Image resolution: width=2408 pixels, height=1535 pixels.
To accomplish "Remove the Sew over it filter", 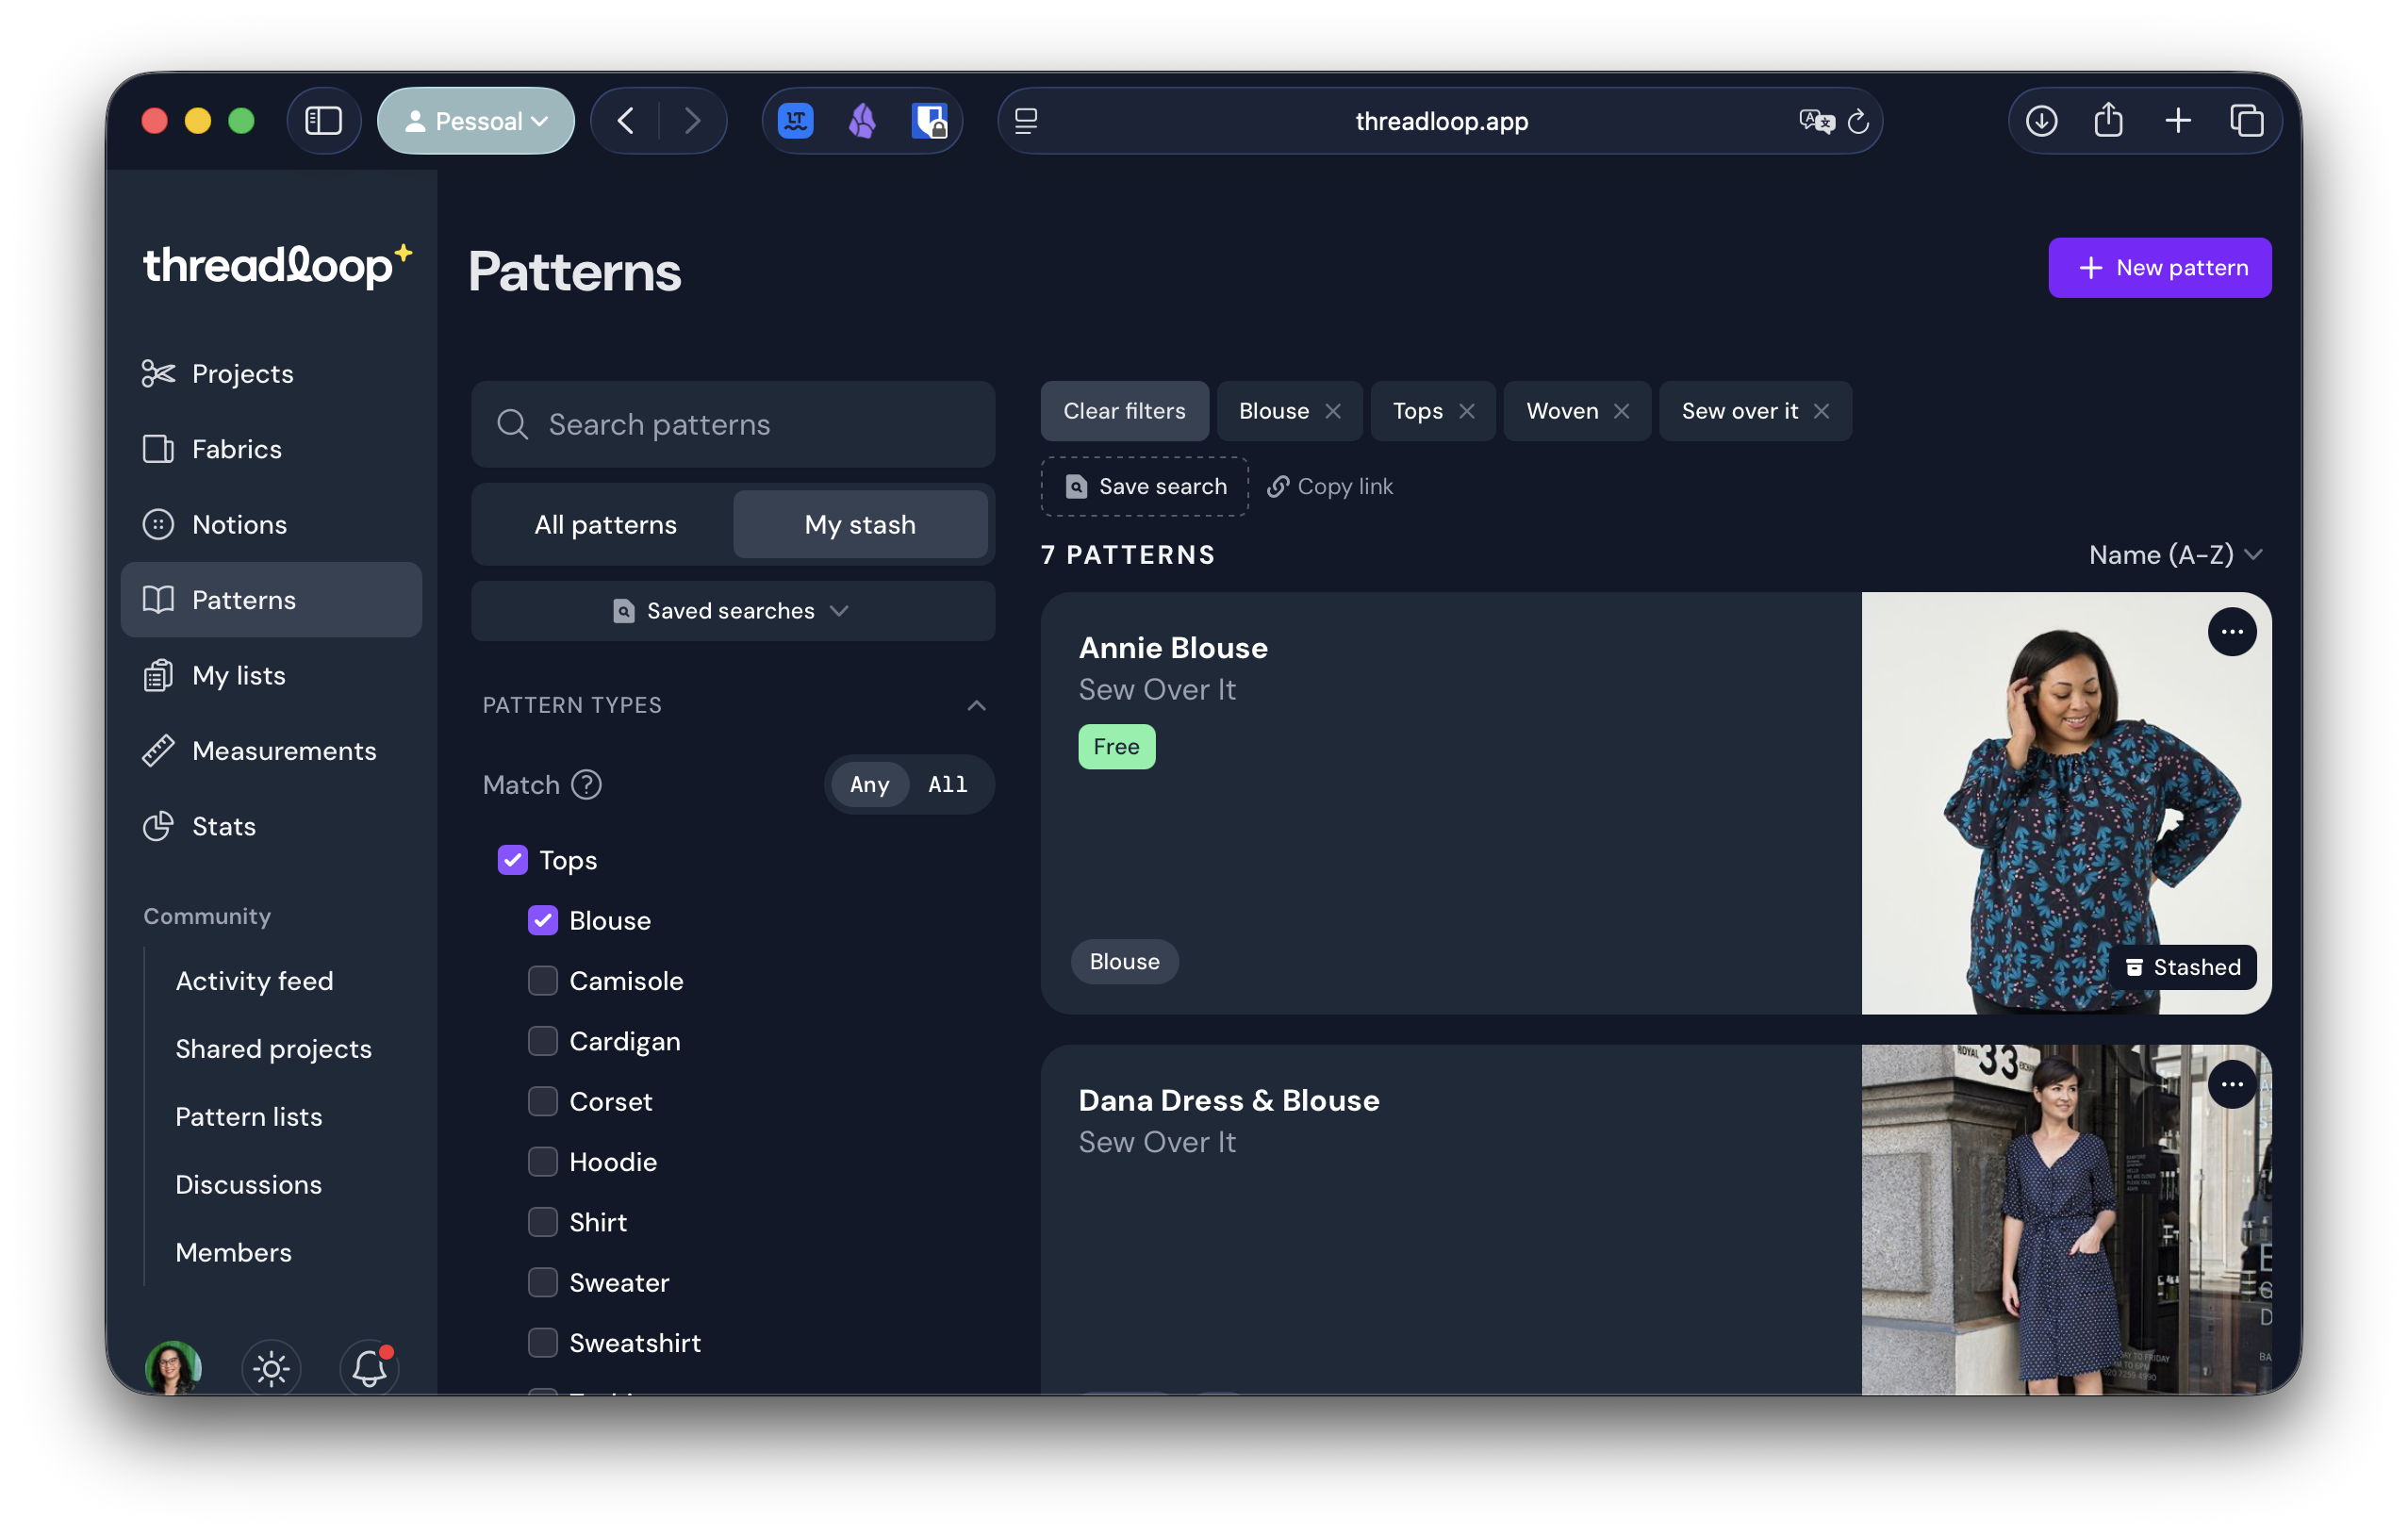I will click(x=1821, y=411).
